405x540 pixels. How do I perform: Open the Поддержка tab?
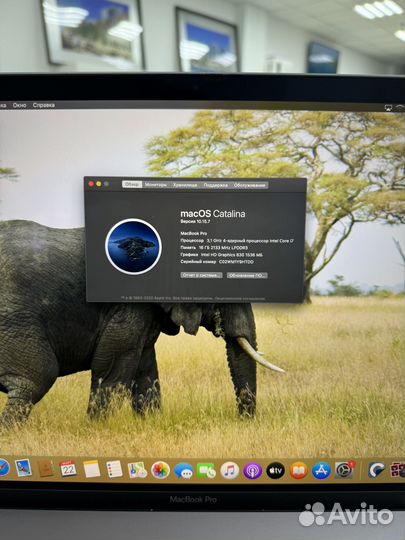click(215, 185)
